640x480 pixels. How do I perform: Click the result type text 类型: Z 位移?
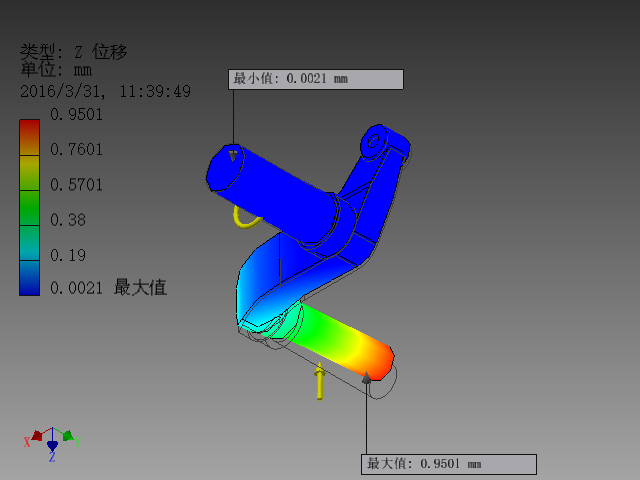click(x=74, y=51)
